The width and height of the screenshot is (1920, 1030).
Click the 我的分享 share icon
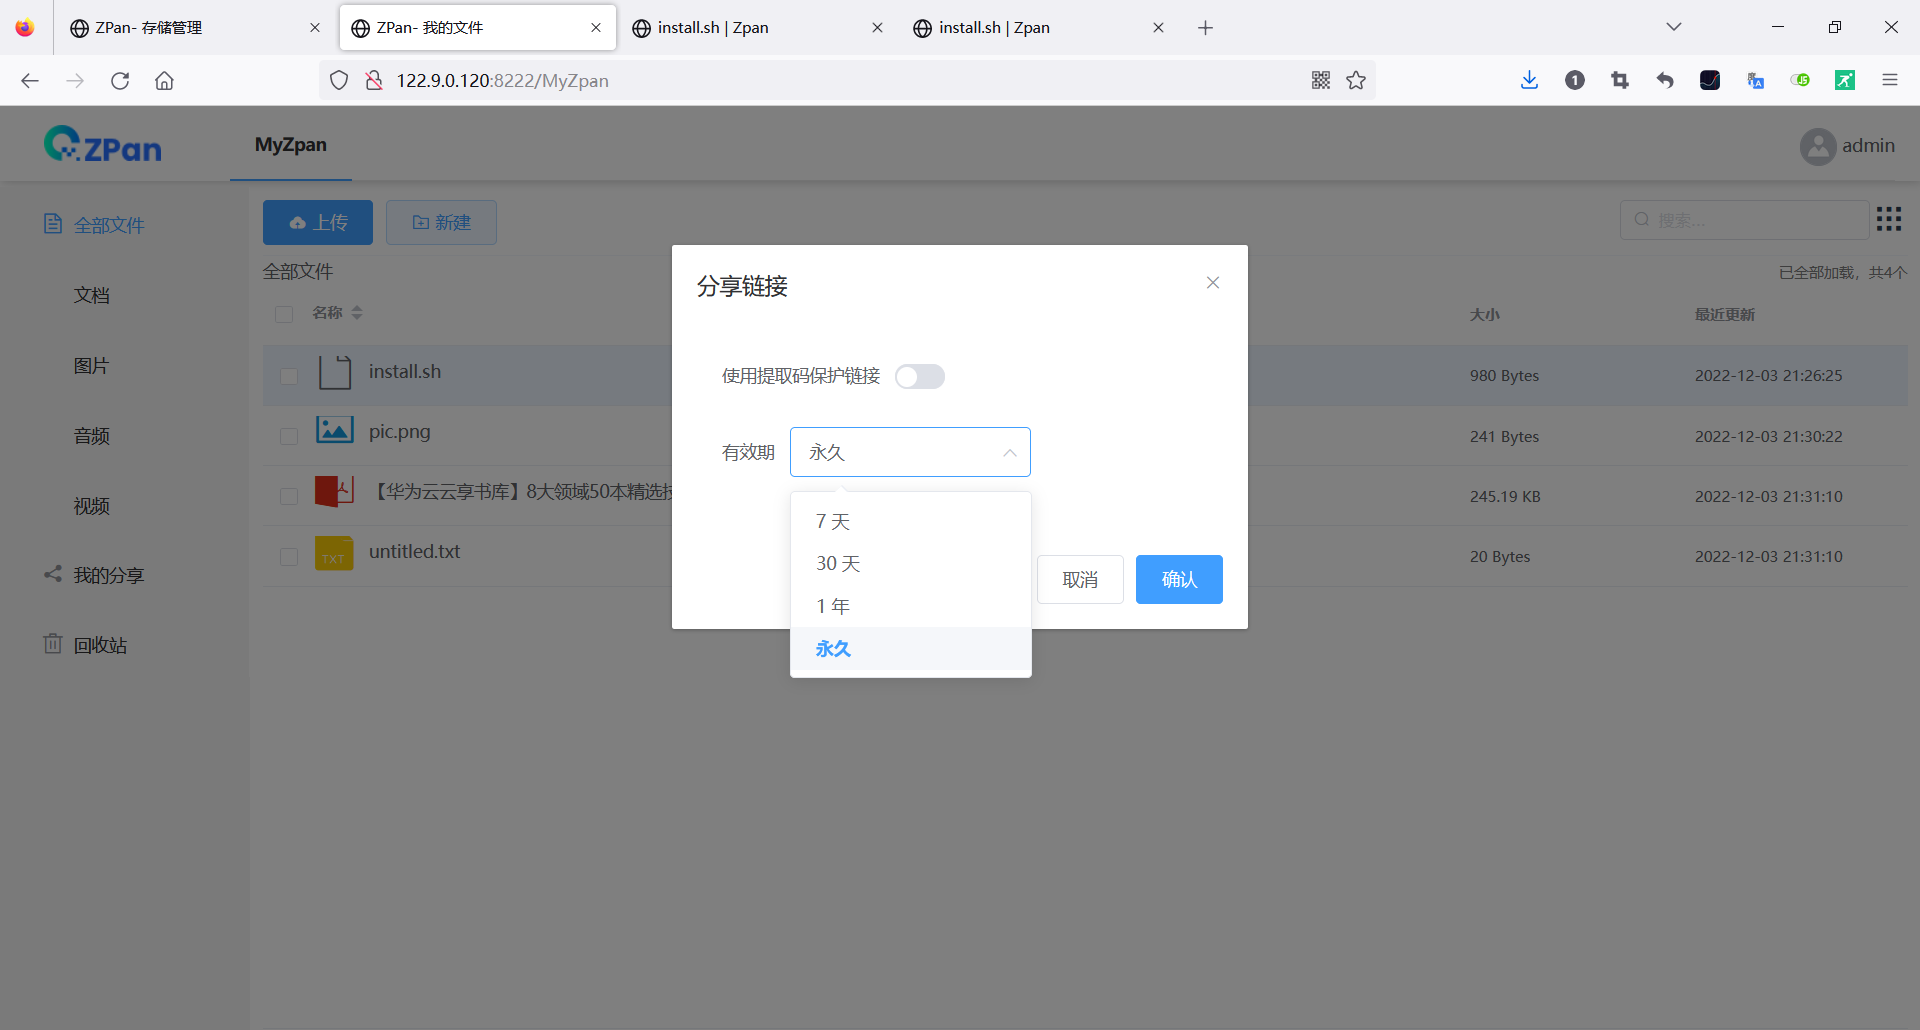tap(53, 574)
